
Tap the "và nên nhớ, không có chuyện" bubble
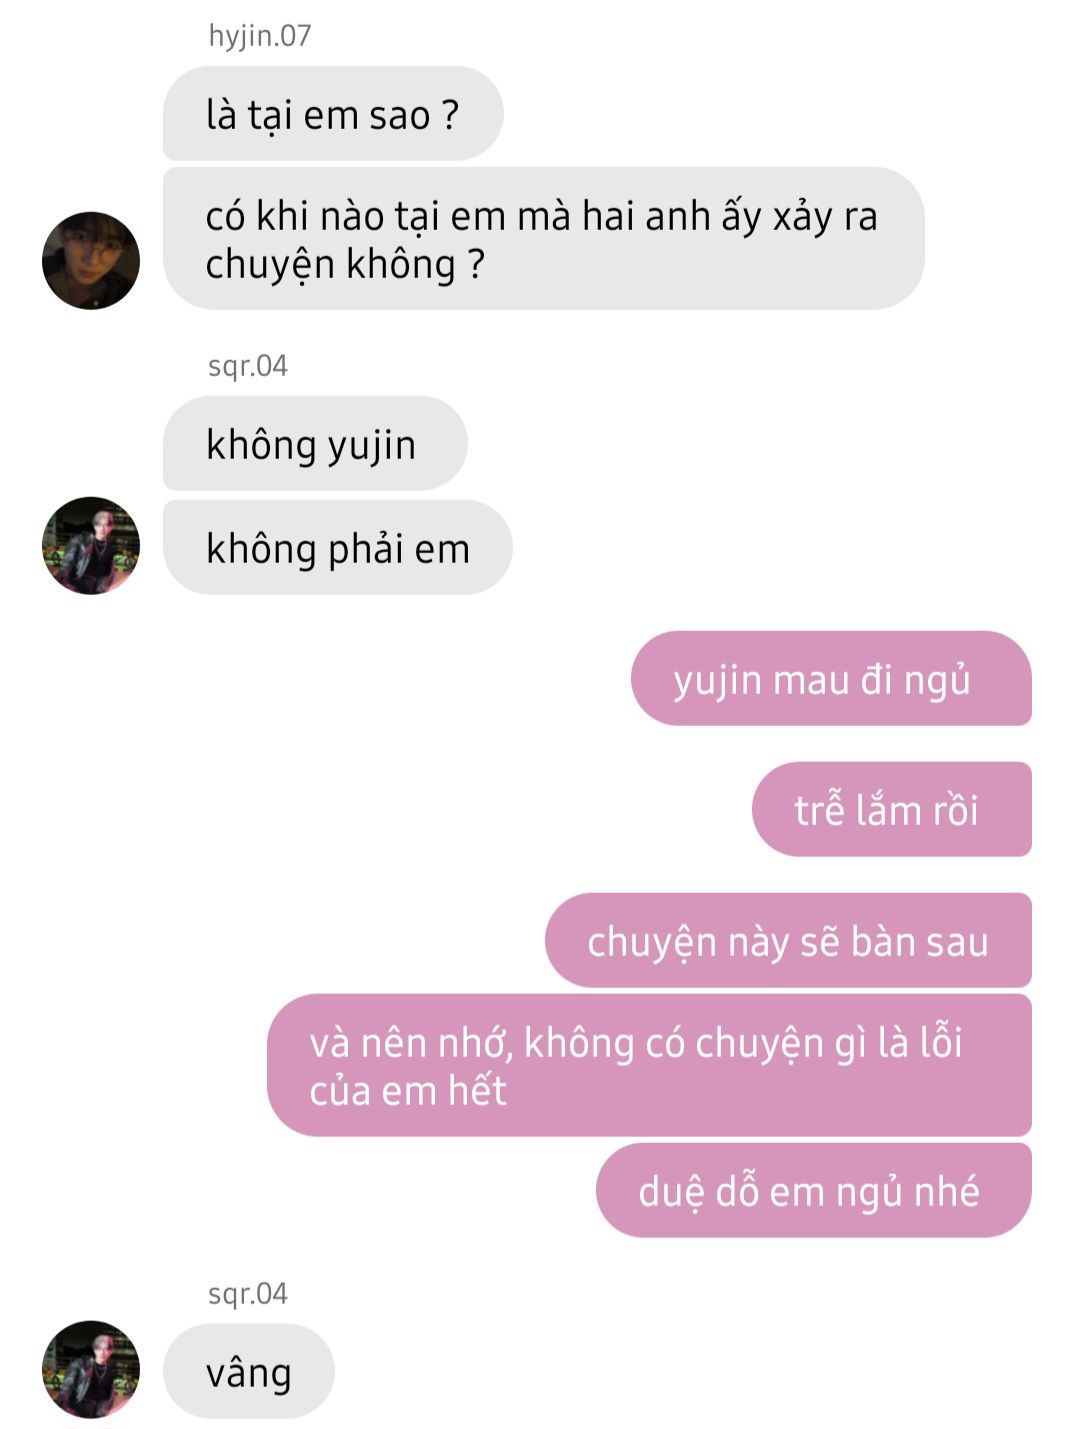click(649, 1066)
